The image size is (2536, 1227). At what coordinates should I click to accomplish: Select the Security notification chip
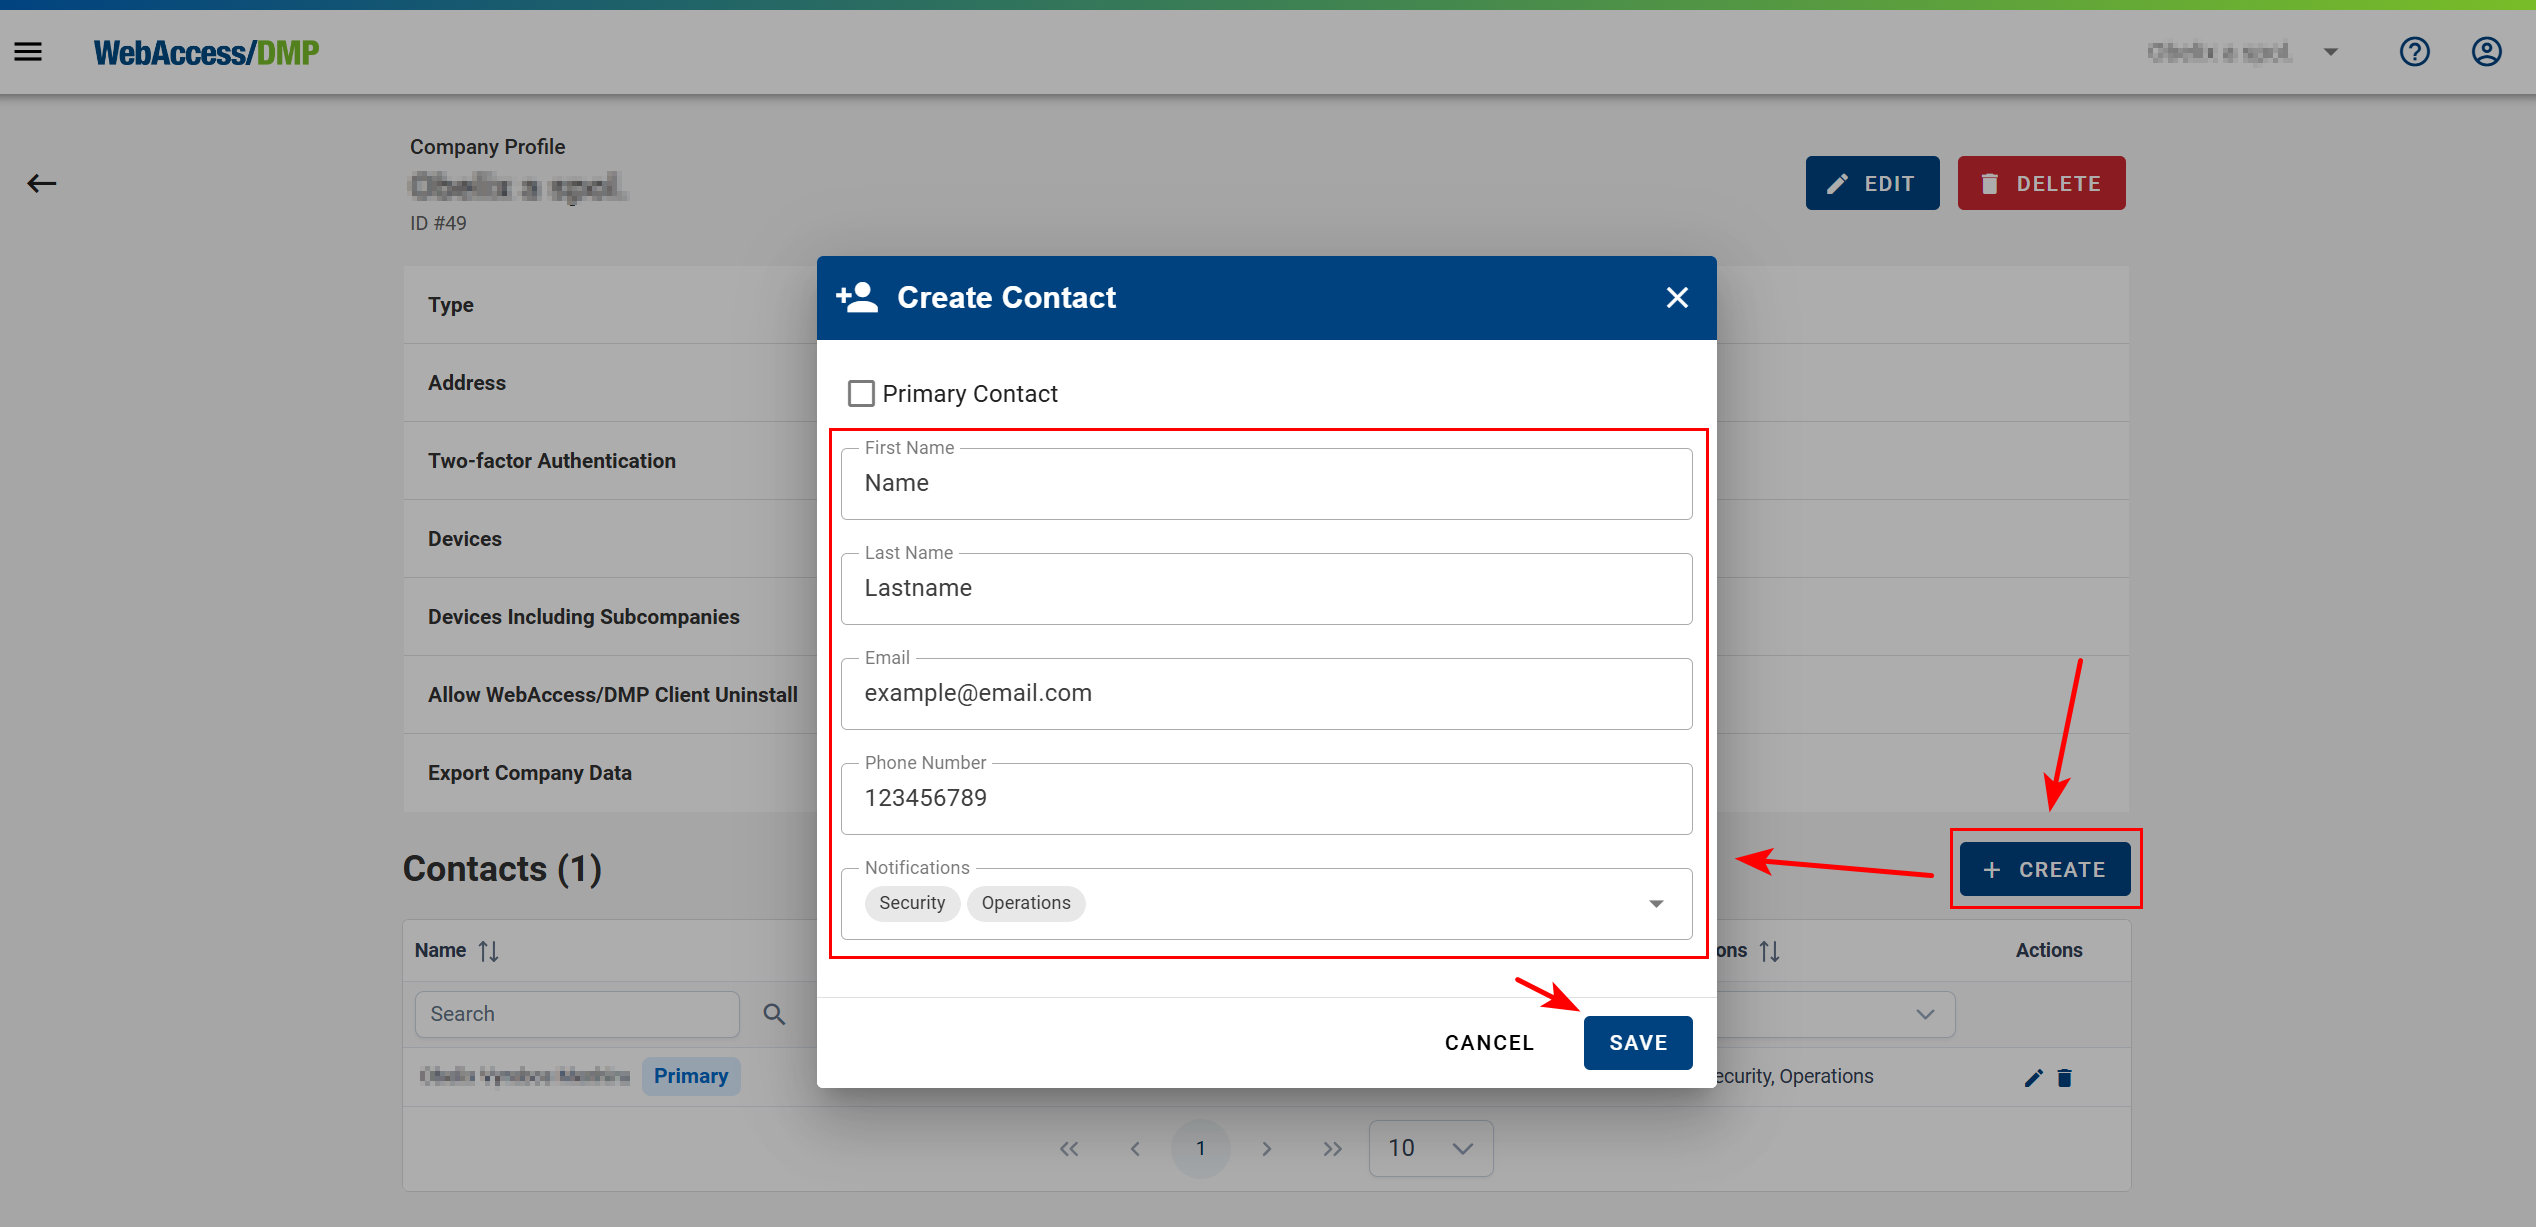pyautogui.click(x=911, y=903)
